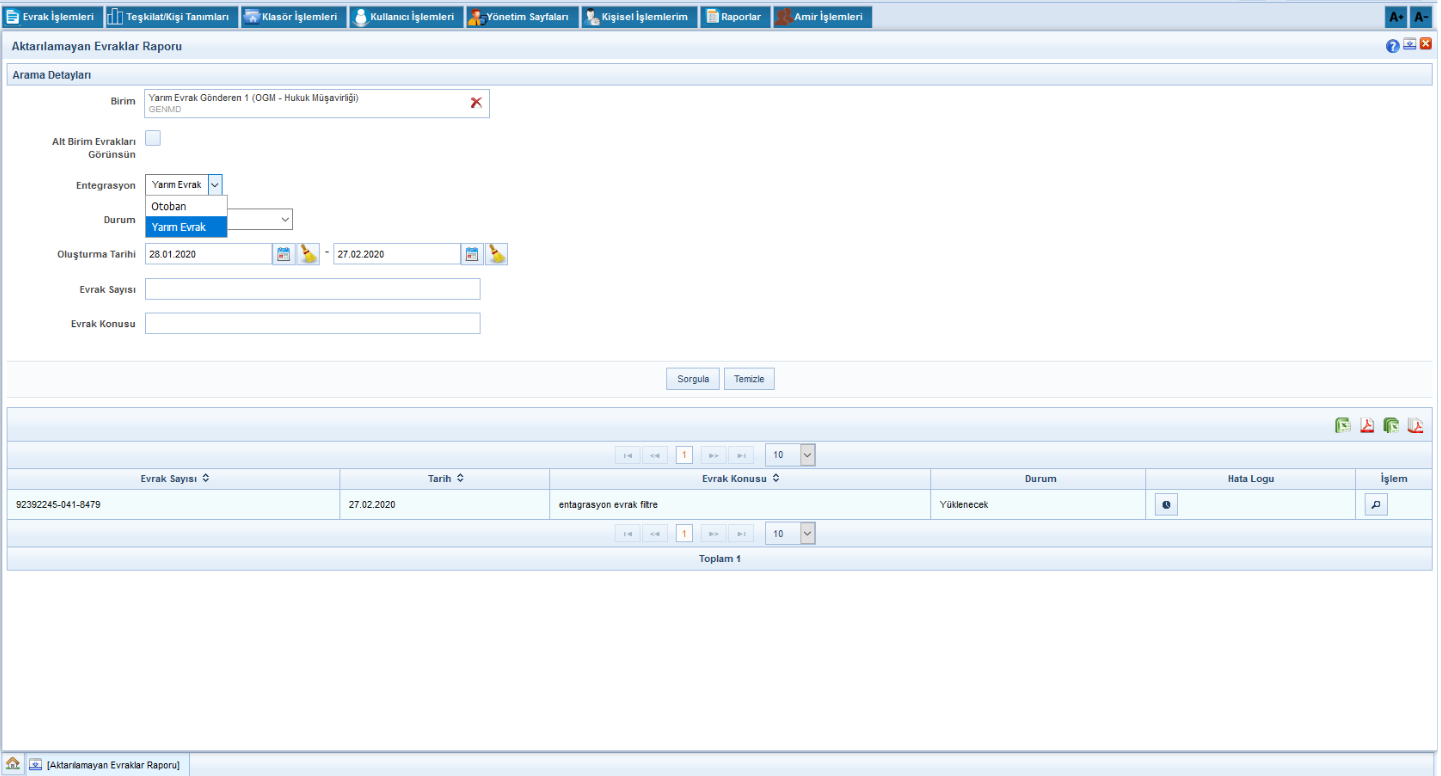This screenshot has width=1441, height=776.
Task: Open the magnifier action in the İşlem column
Action: 1376,505
